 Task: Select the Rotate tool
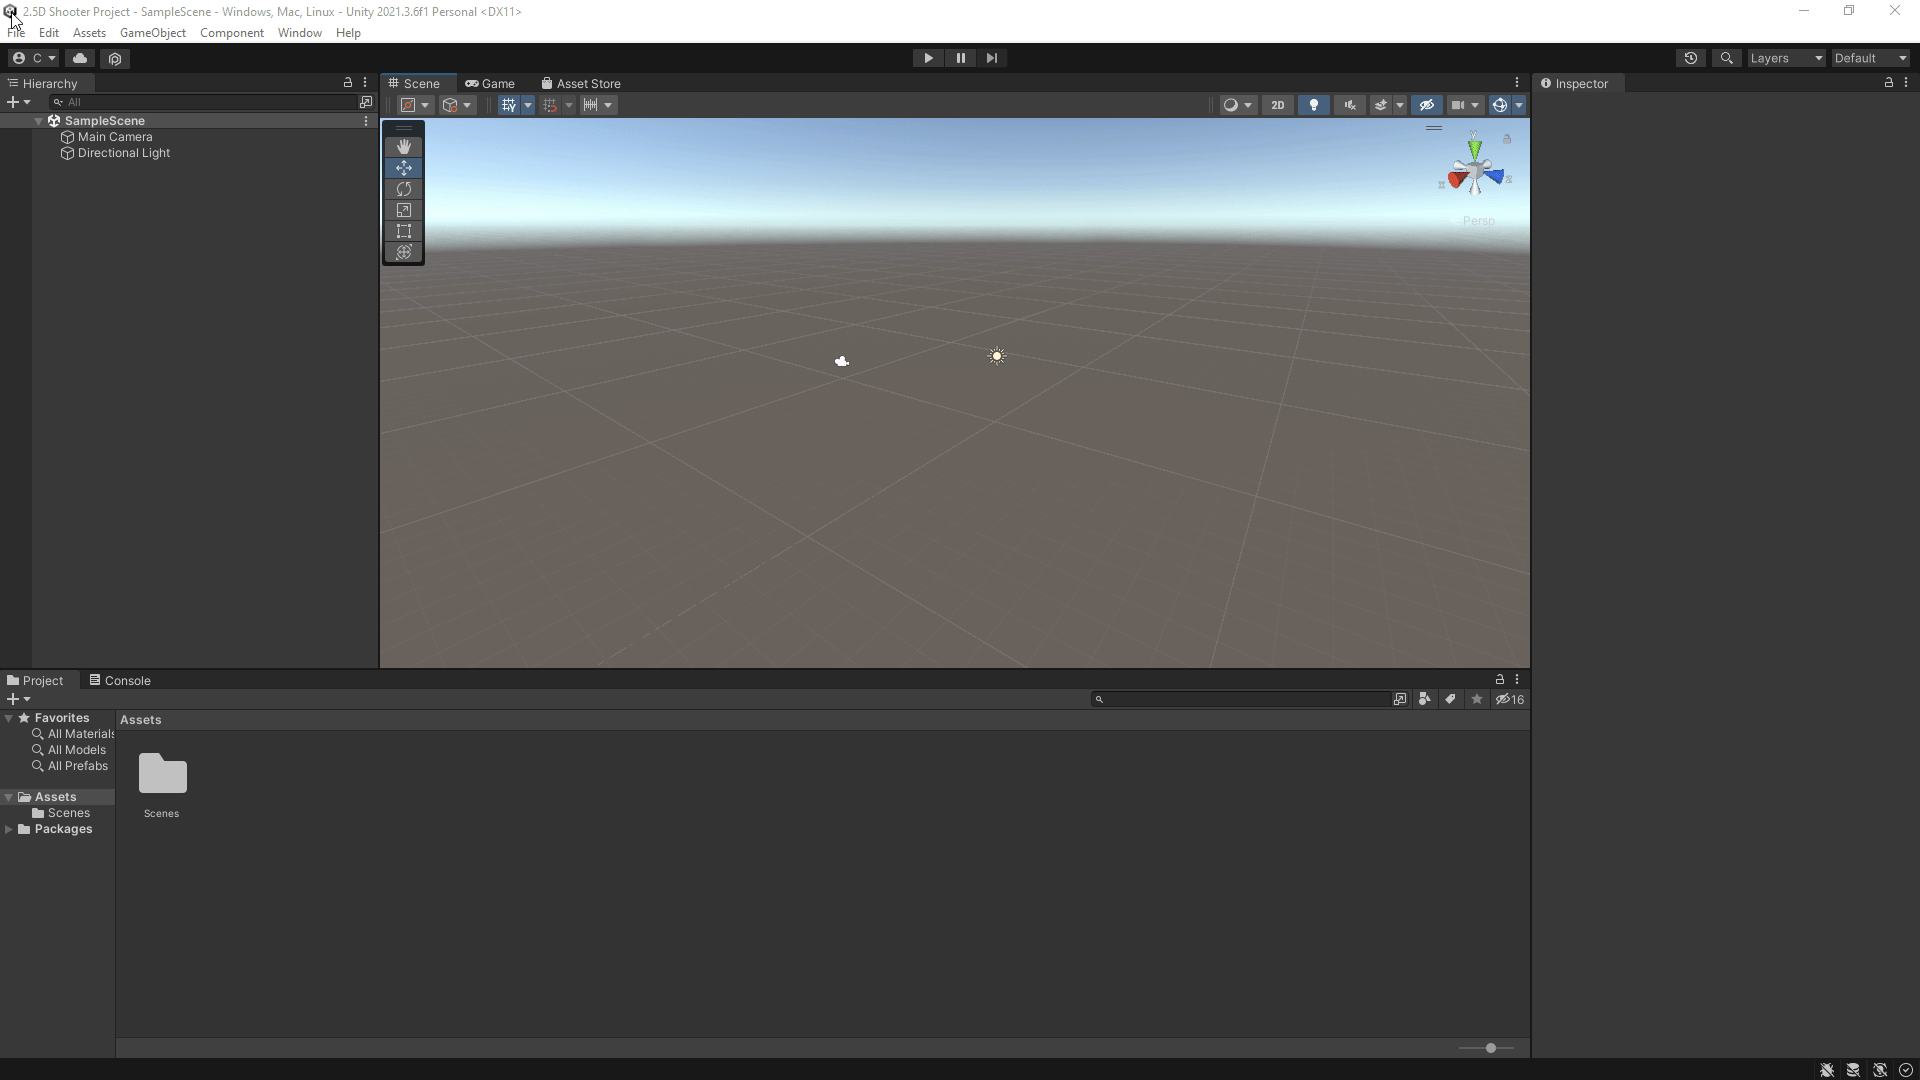[404, 189]
